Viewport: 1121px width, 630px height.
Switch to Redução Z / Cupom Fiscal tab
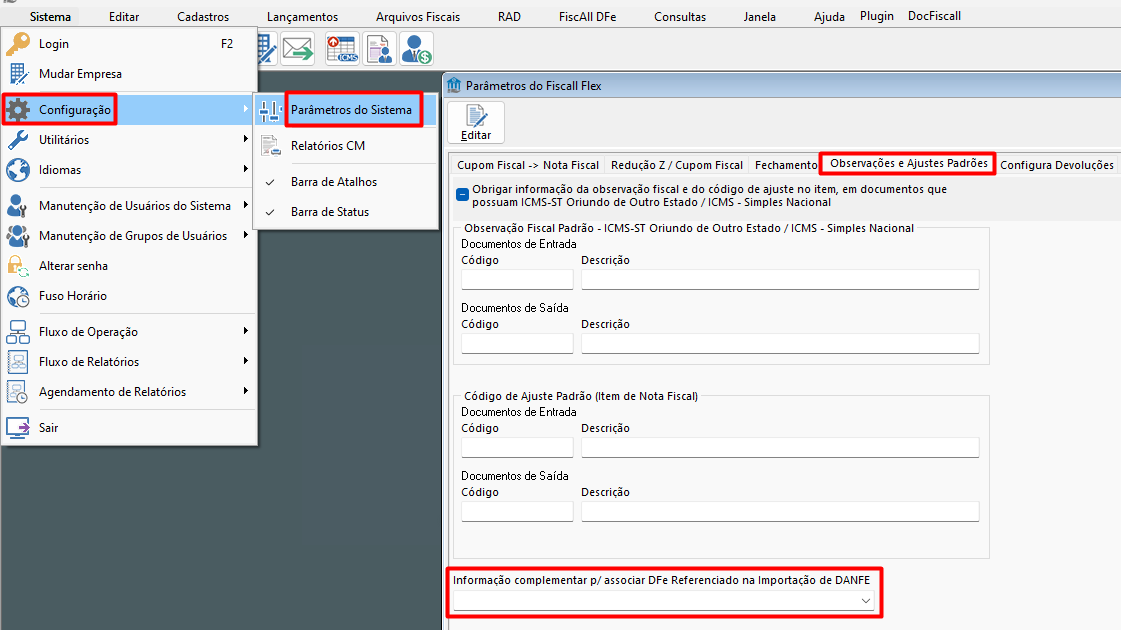pos(677,165)
